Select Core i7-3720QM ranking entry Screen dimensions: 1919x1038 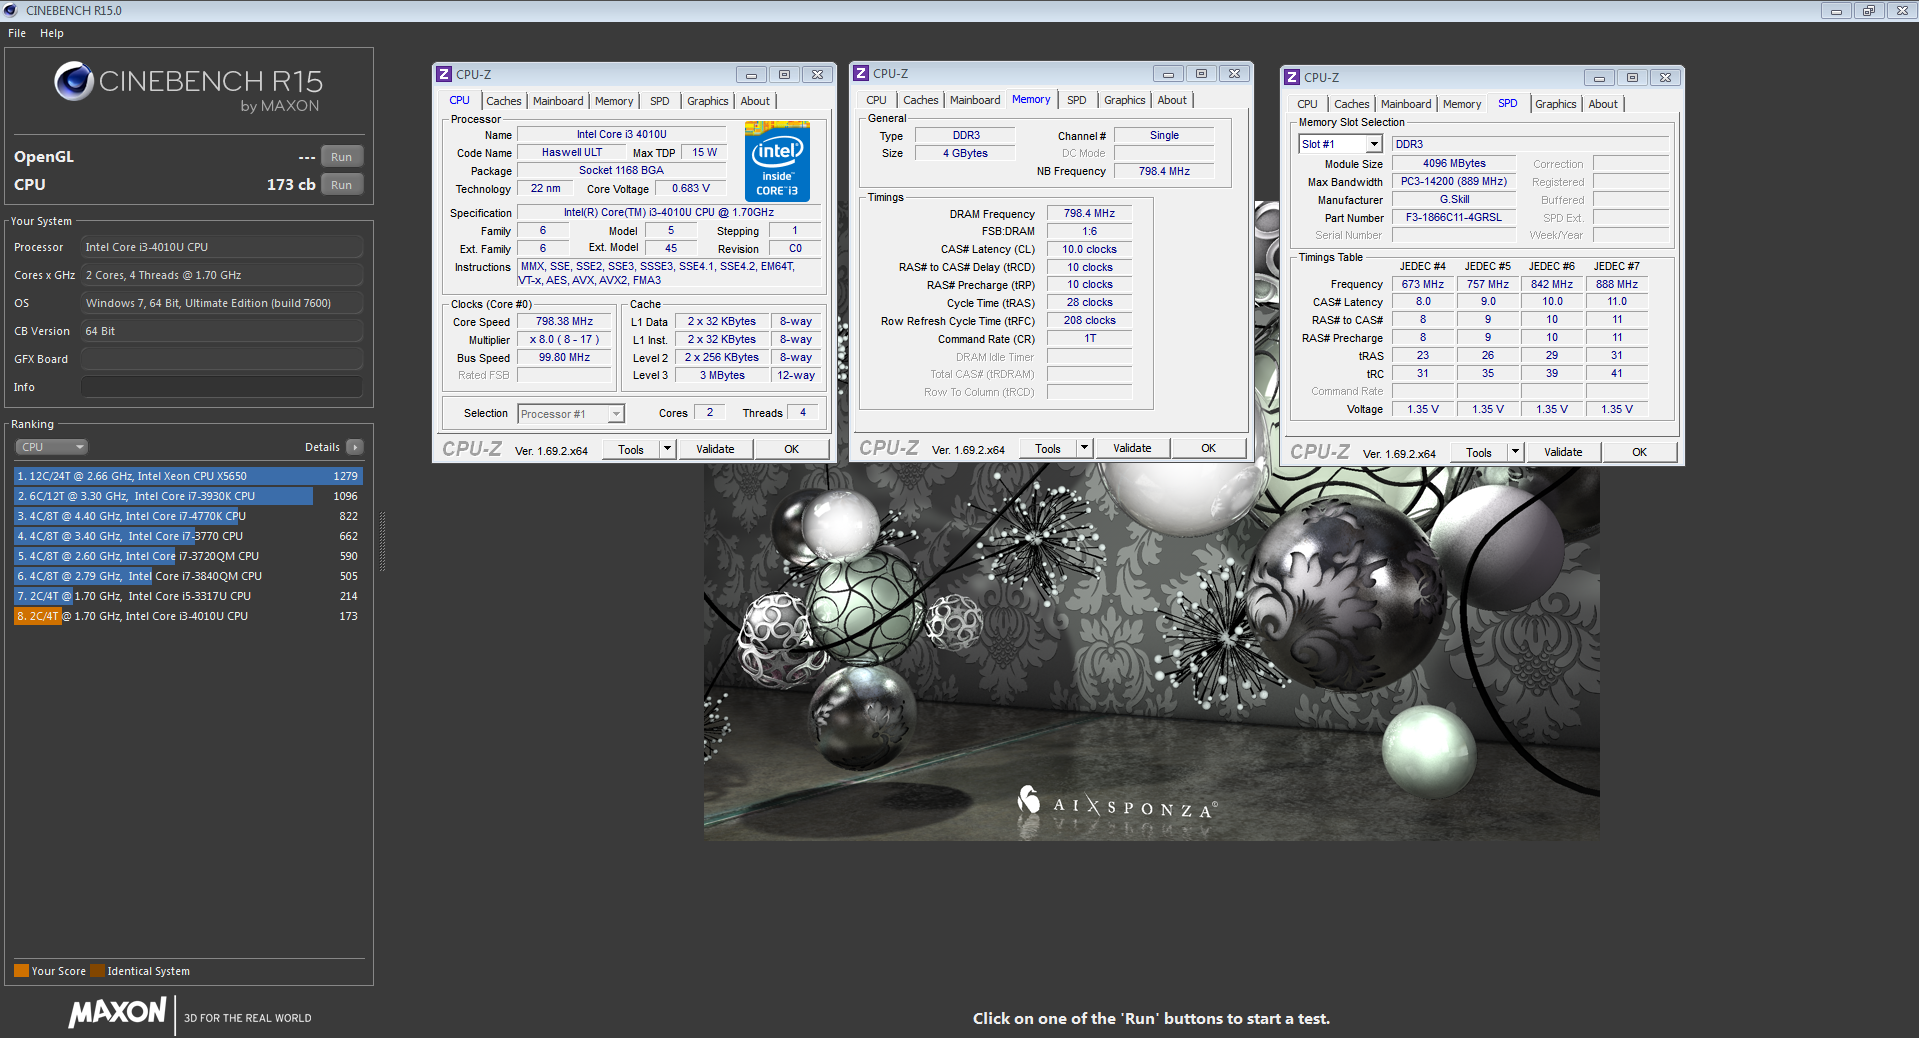(188, 556)
